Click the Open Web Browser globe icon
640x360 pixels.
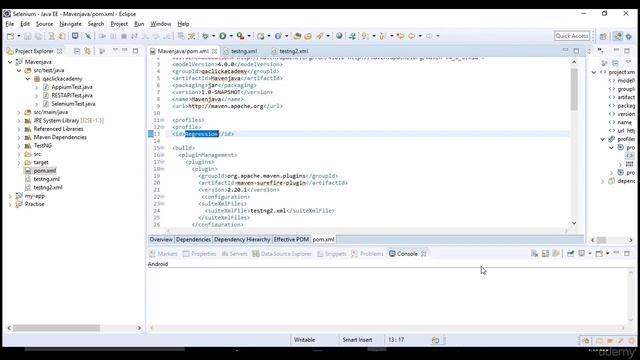(339, 36)
